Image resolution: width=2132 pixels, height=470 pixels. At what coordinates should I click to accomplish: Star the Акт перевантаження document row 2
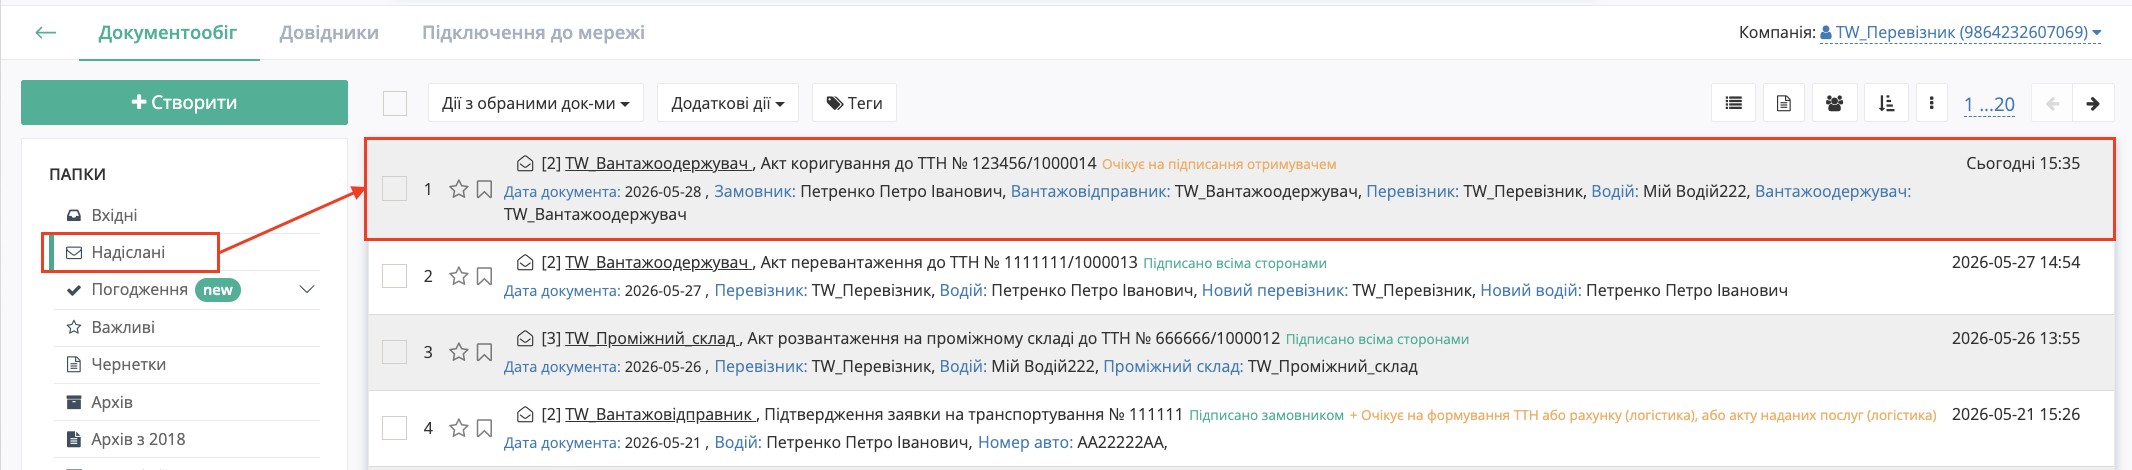coord(459,276)
